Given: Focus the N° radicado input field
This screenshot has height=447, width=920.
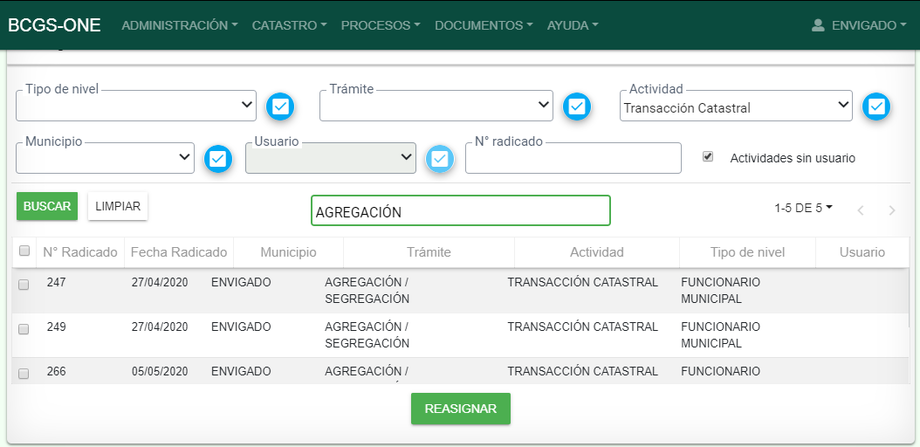Looking at the screenshot, I should tap(573, 160).
